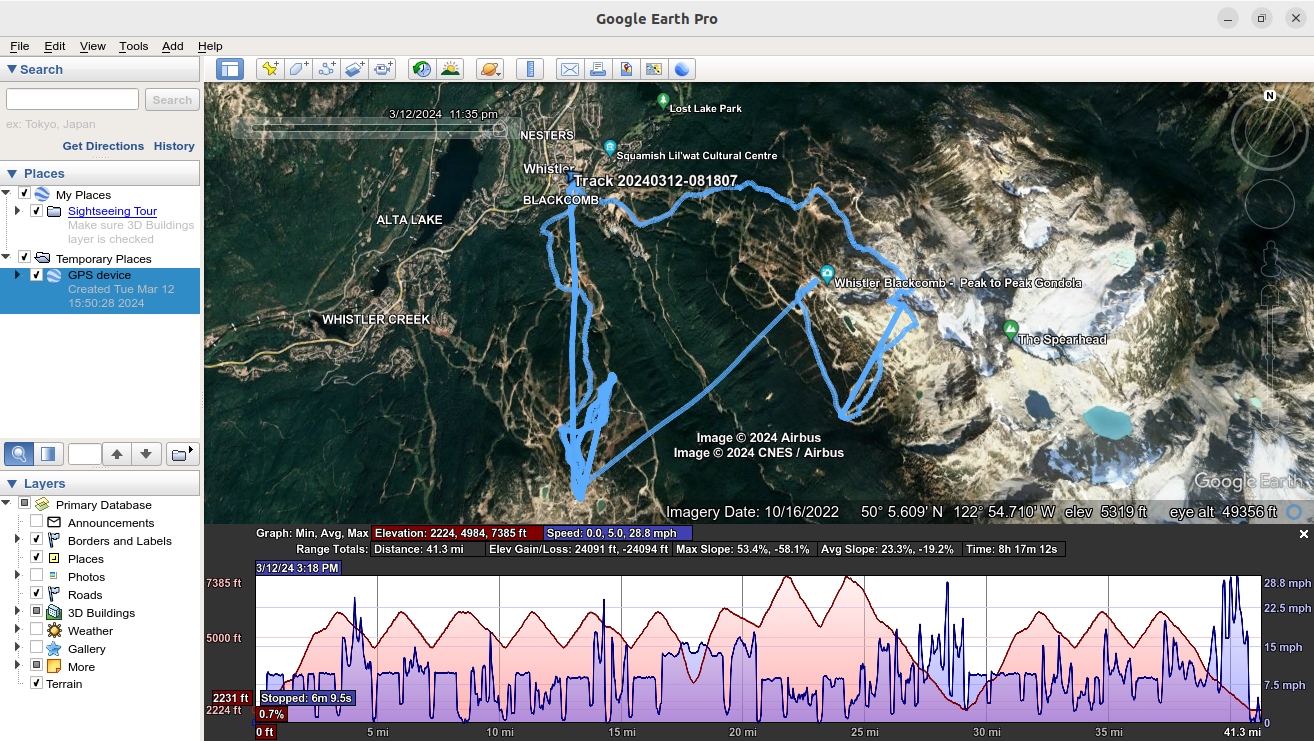This screenshot has height=741, width=1314.
Task: Click the Email toolbar icon
Action: coord(570,69)
